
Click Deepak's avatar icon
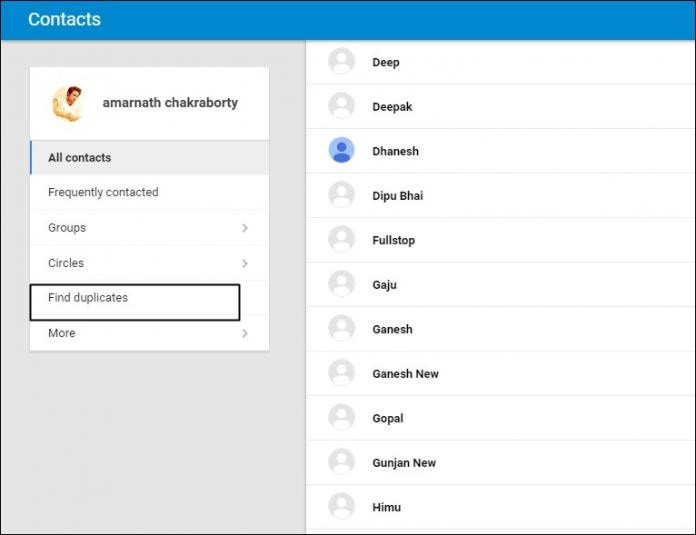tap(341, 106)
